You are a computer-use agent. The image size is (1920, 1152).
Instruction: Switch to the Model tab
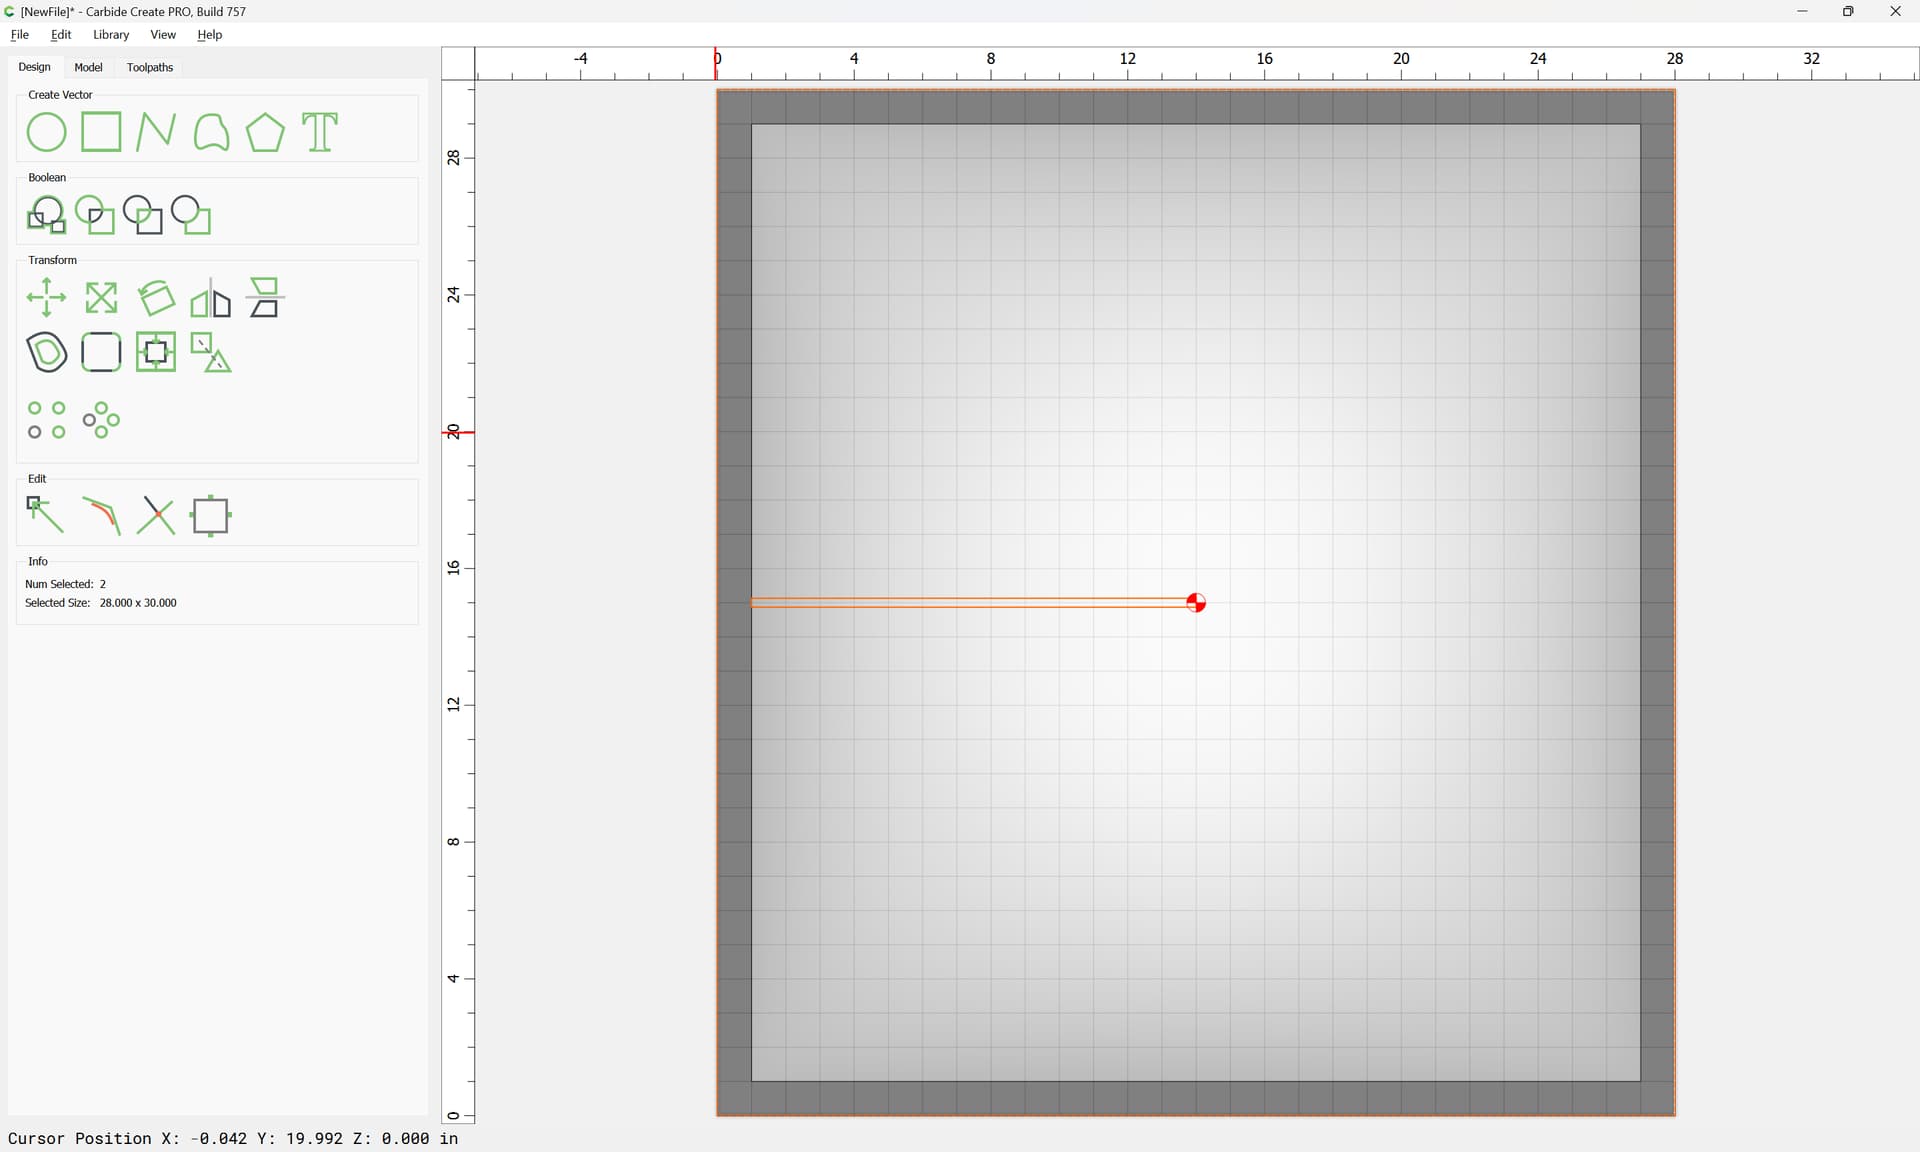coord(88,67)
